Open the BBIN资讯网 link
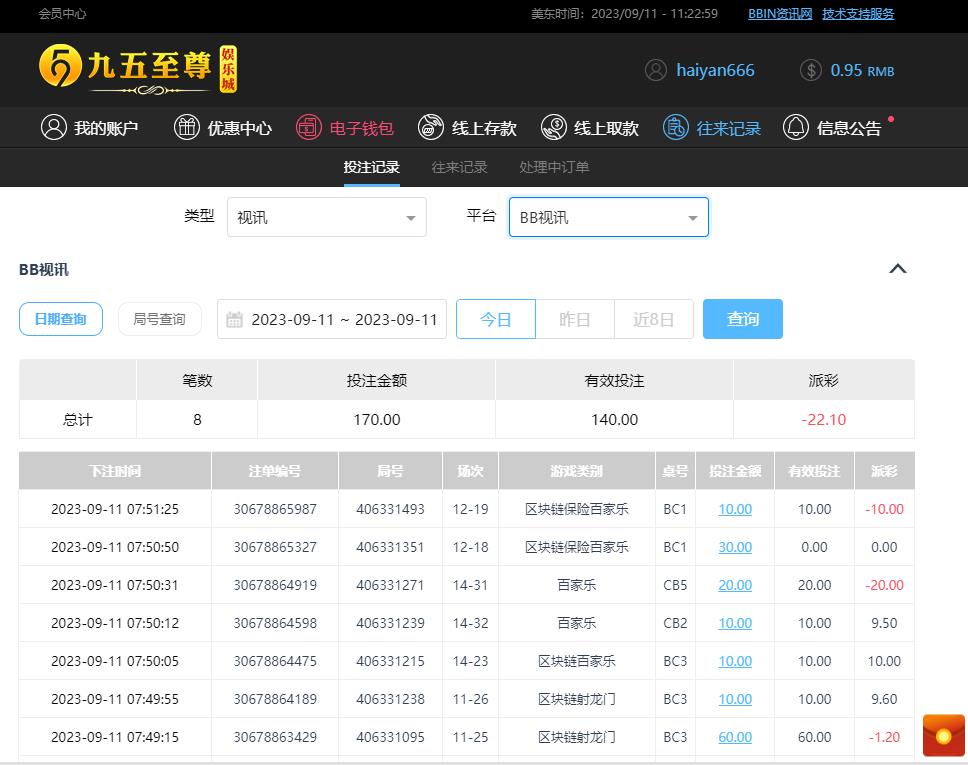The height and width of the screenshot is (765, 968). pyautogui.click(x=780, y=14)
